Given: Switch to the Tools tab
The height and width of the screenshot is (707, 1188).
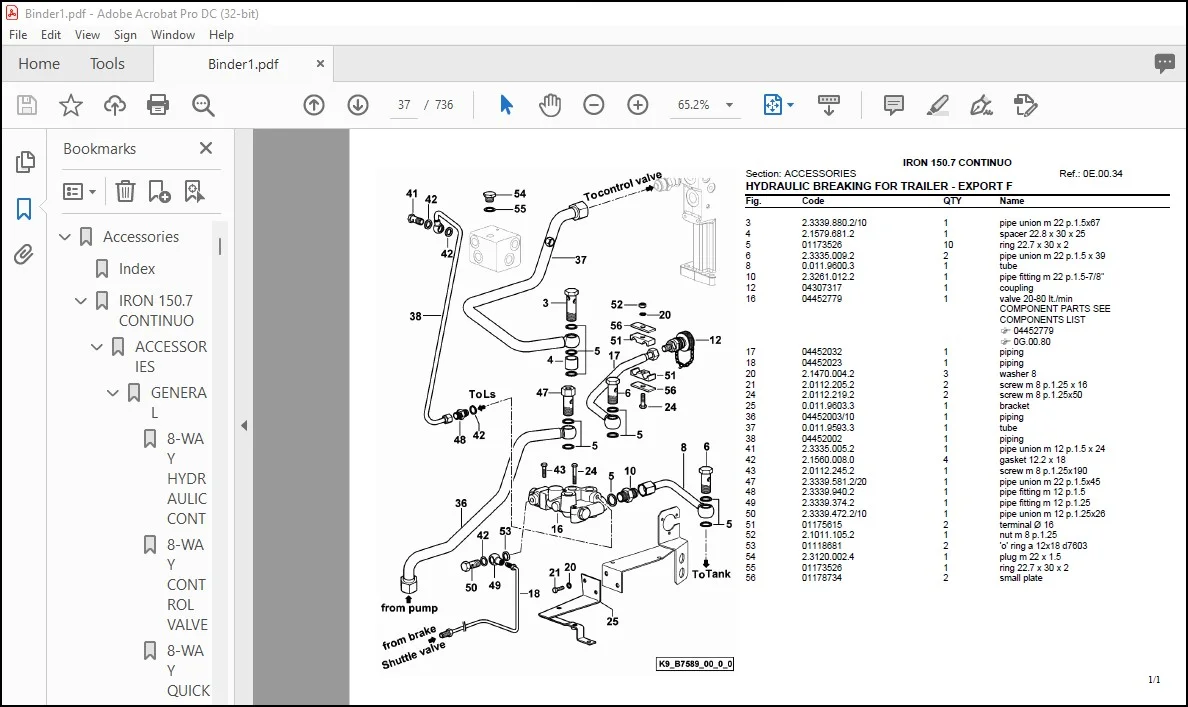Looking at the screenshot, I should click(107, 64).
